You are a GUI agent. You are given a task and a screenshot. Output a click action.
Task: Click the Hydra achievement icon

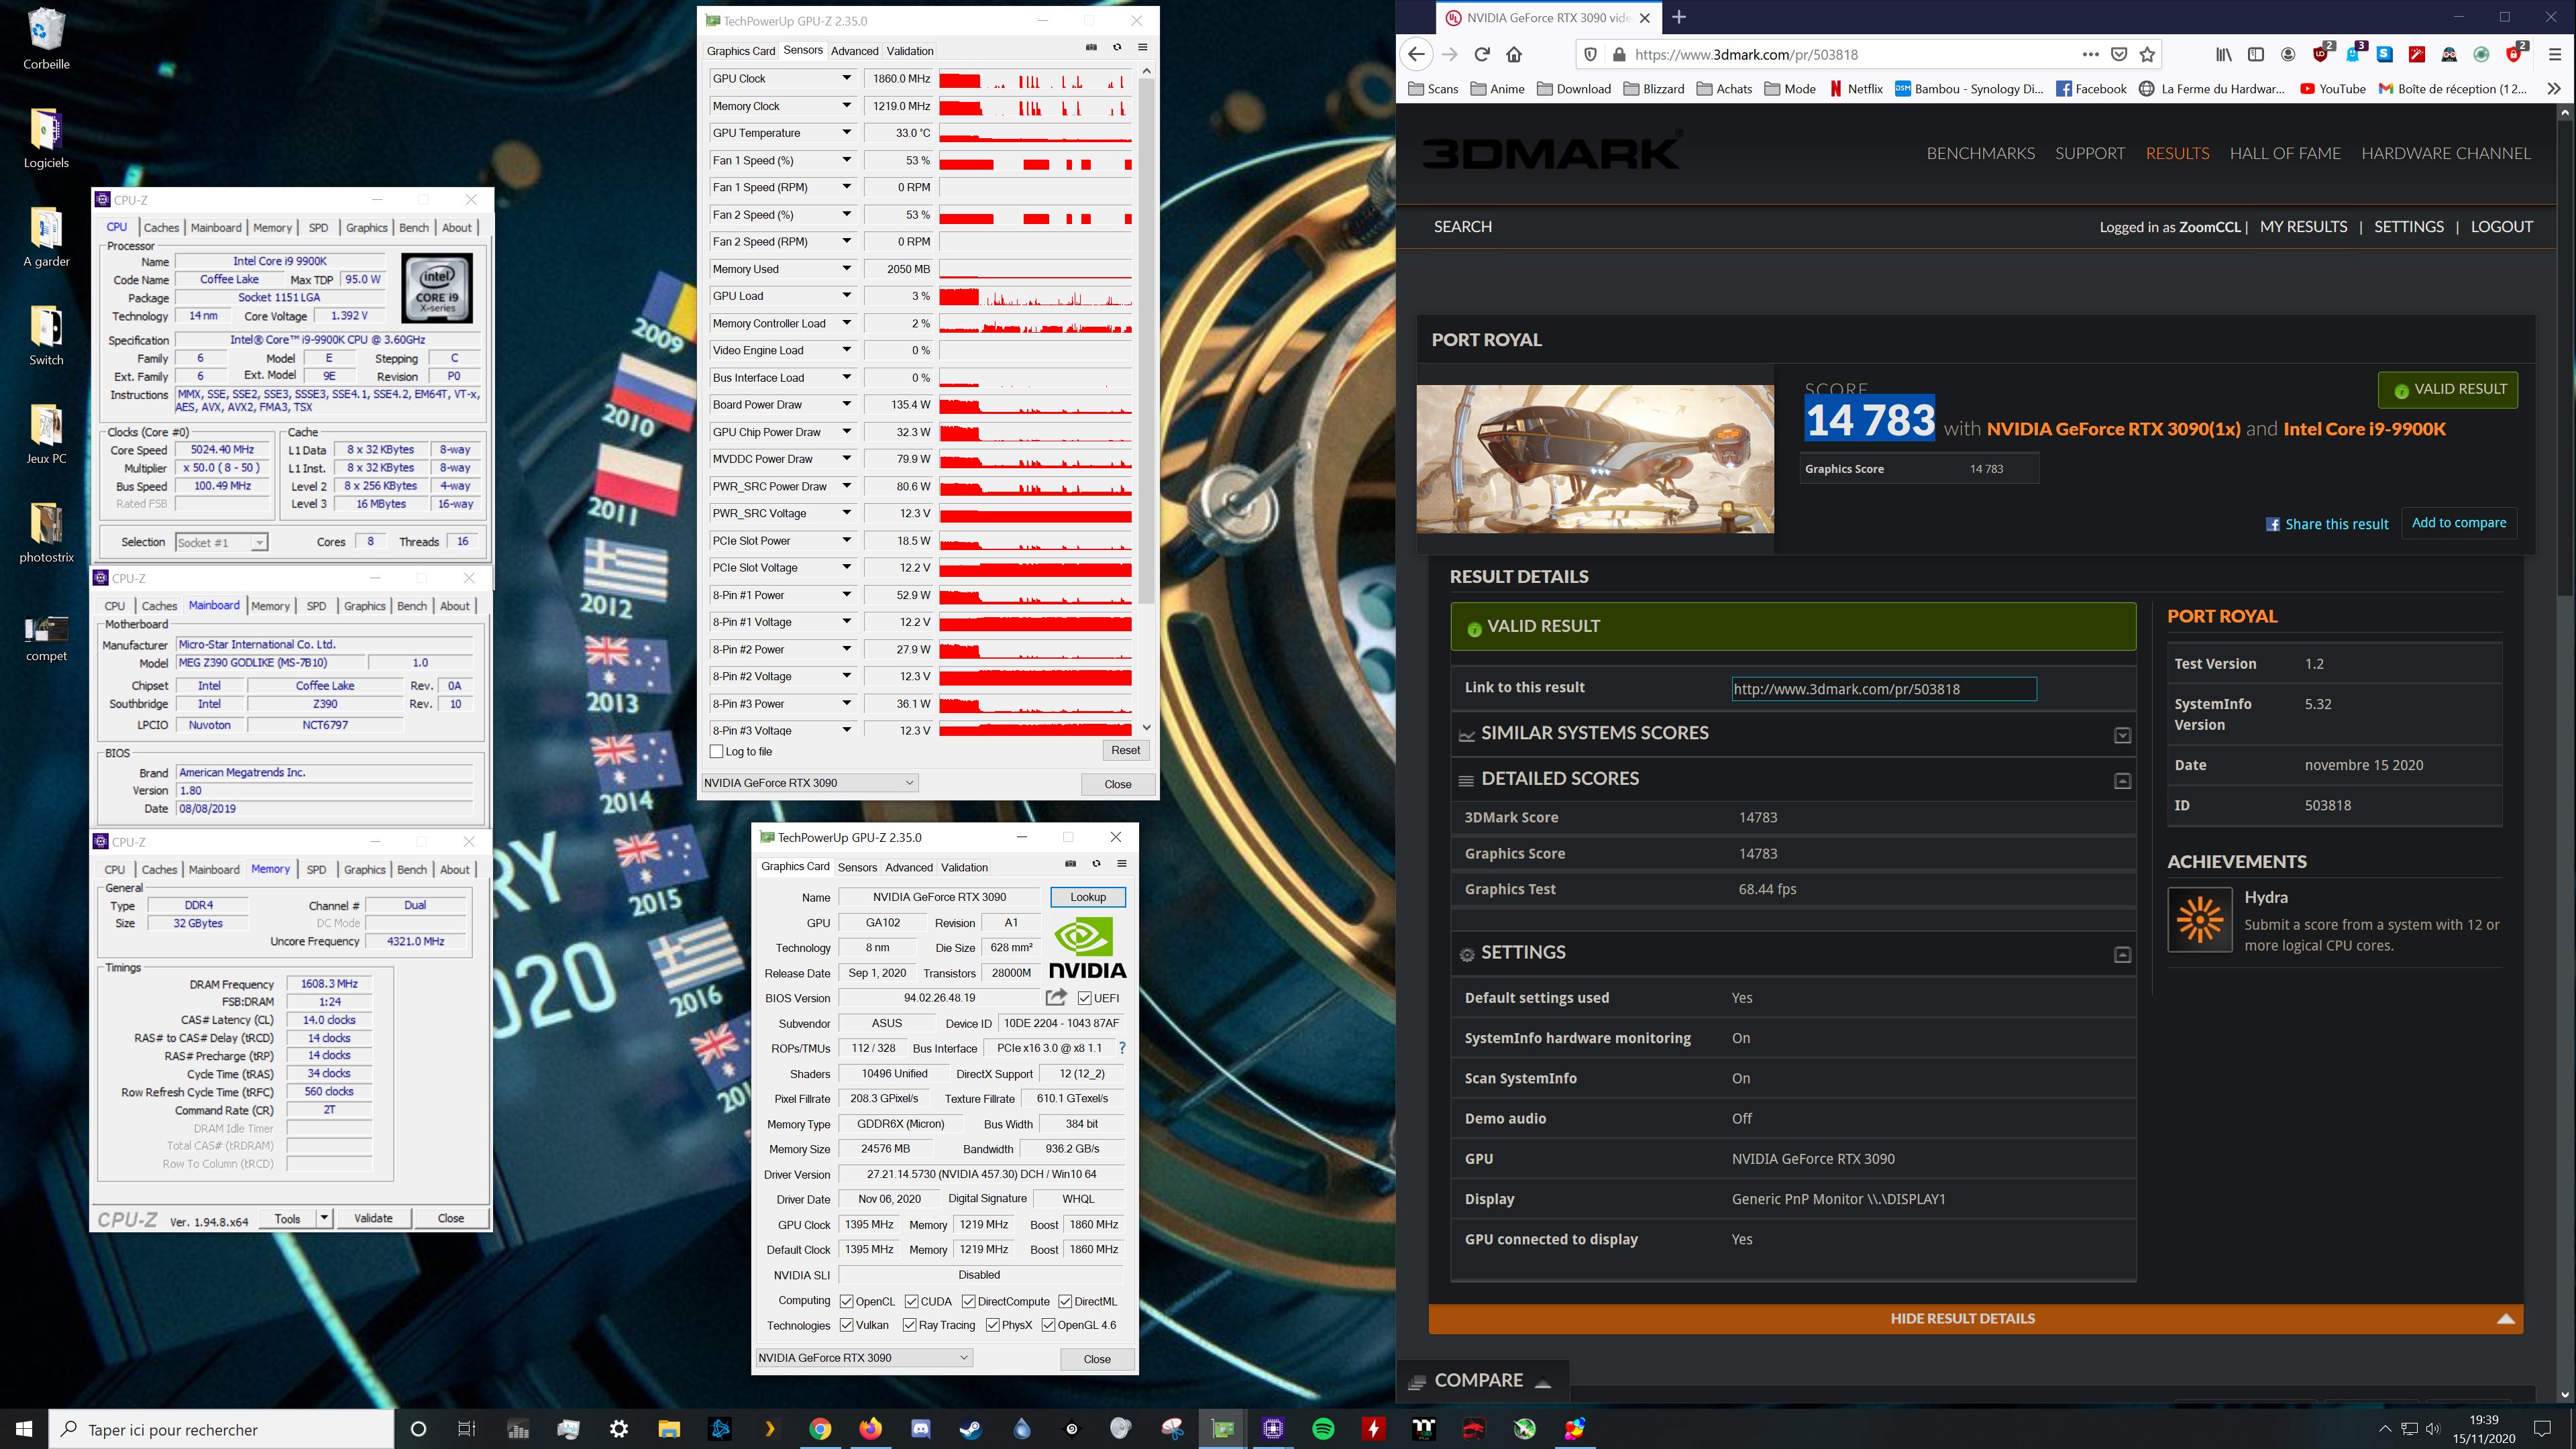click(x=2200, y=919)
